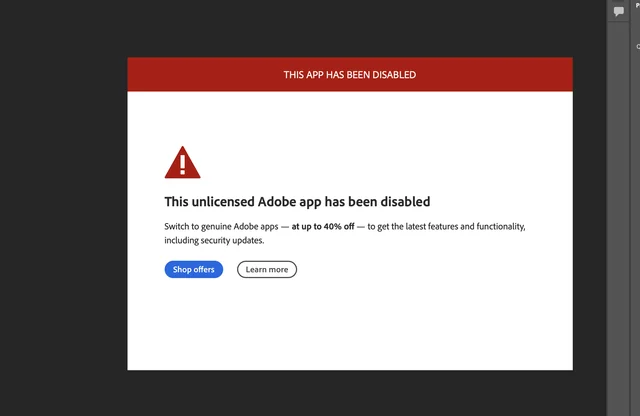Click the 'including security updates' text line
Screen dimensions: 640x416
(214, 241)
